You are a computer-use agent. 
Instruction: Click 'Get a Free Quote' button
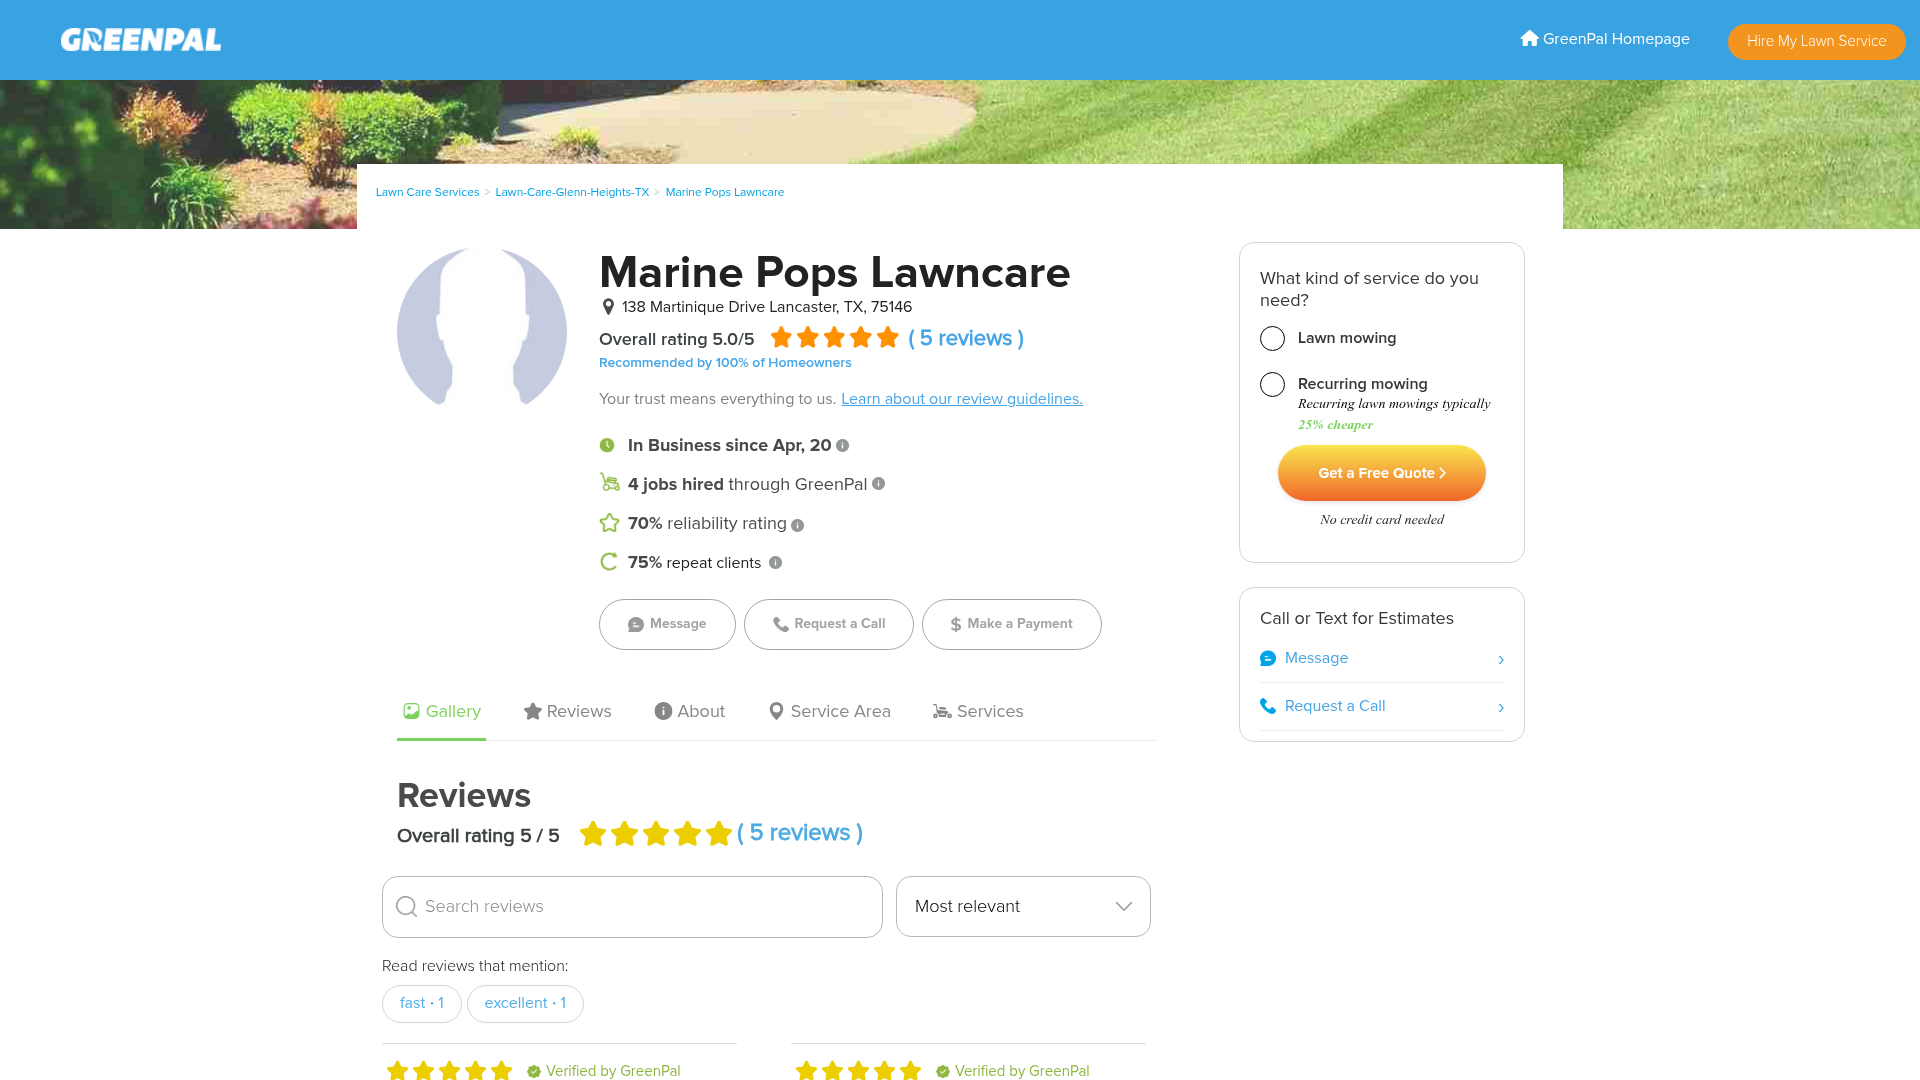[1381, 473]
